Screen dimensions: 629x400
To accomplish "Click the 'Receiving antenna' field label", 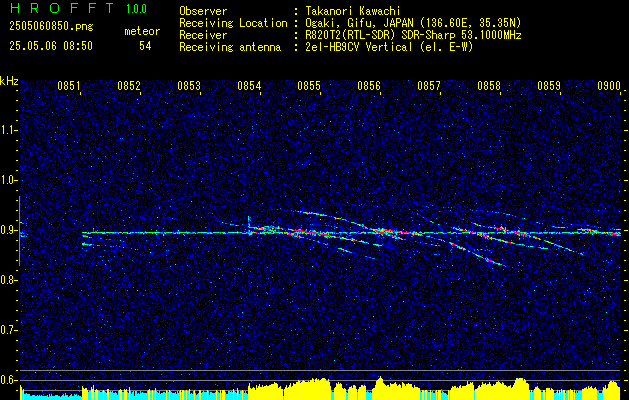I will pyautogui.click(x=230, y=47).
